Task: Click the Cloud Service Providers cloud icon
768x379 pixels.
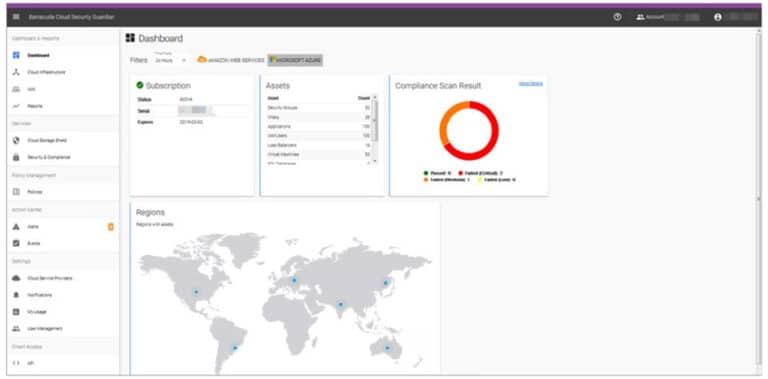Action: coord(16,278)
